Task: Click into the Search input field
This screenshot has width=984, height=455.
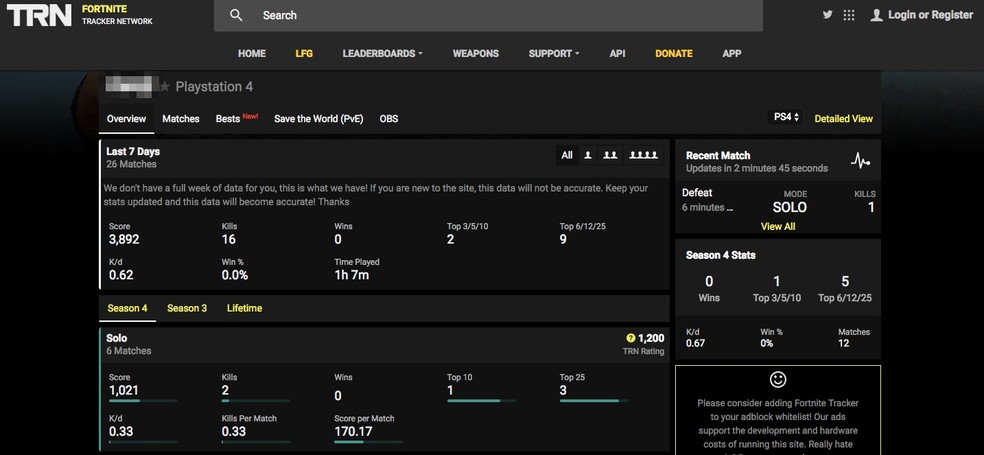Action: click(488, 16)
